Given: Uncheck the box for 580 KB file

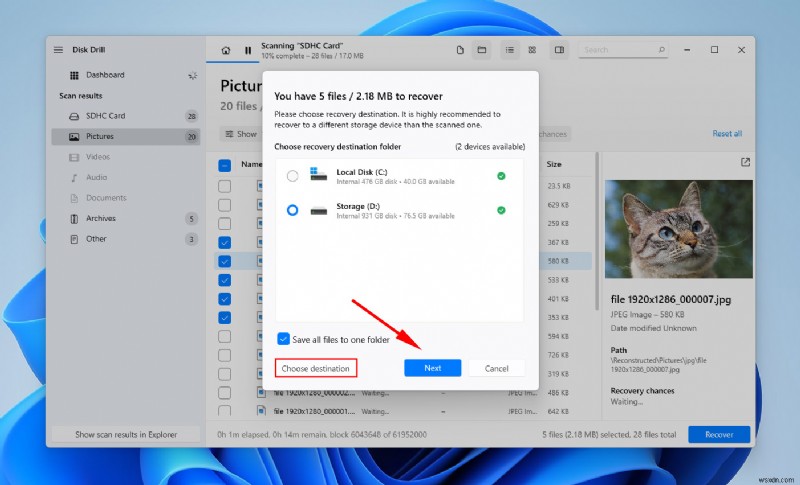Looking at the screenshot, I should pos(224,262).
